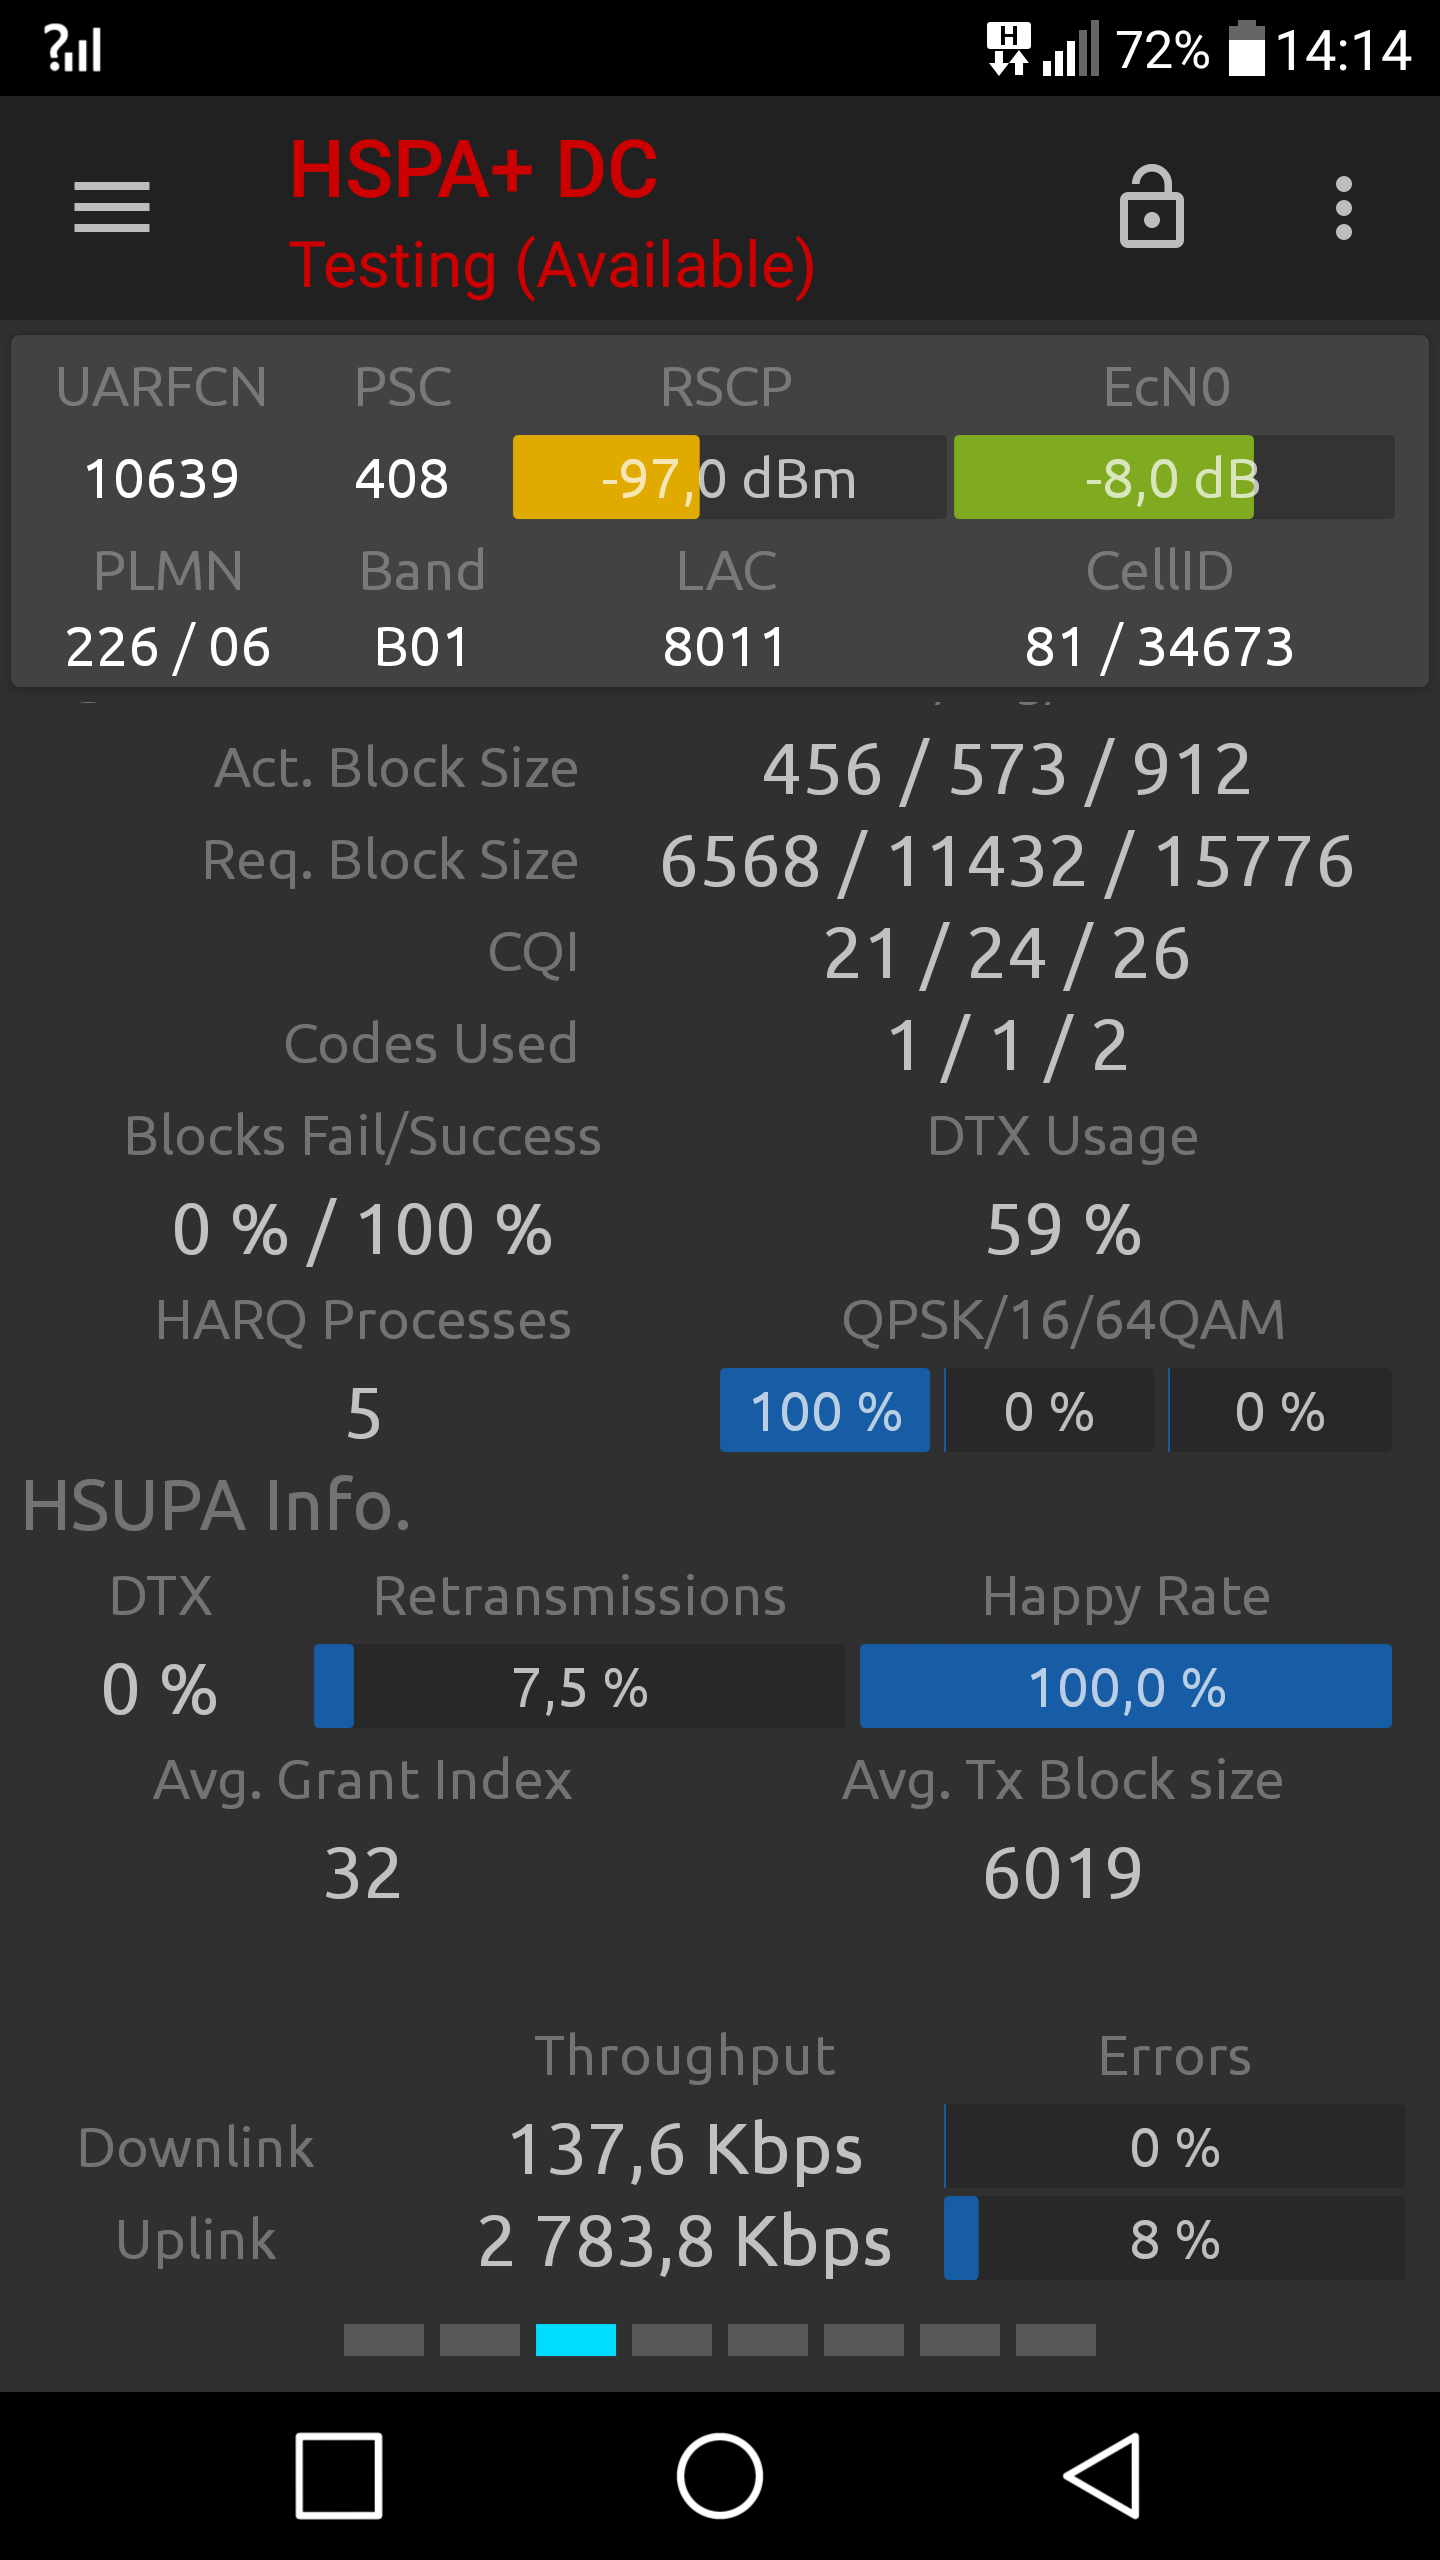This screenshot has width=1440, height=2560.
Task: Open the three-dot overflow menu
Action: coord(1344,208)
